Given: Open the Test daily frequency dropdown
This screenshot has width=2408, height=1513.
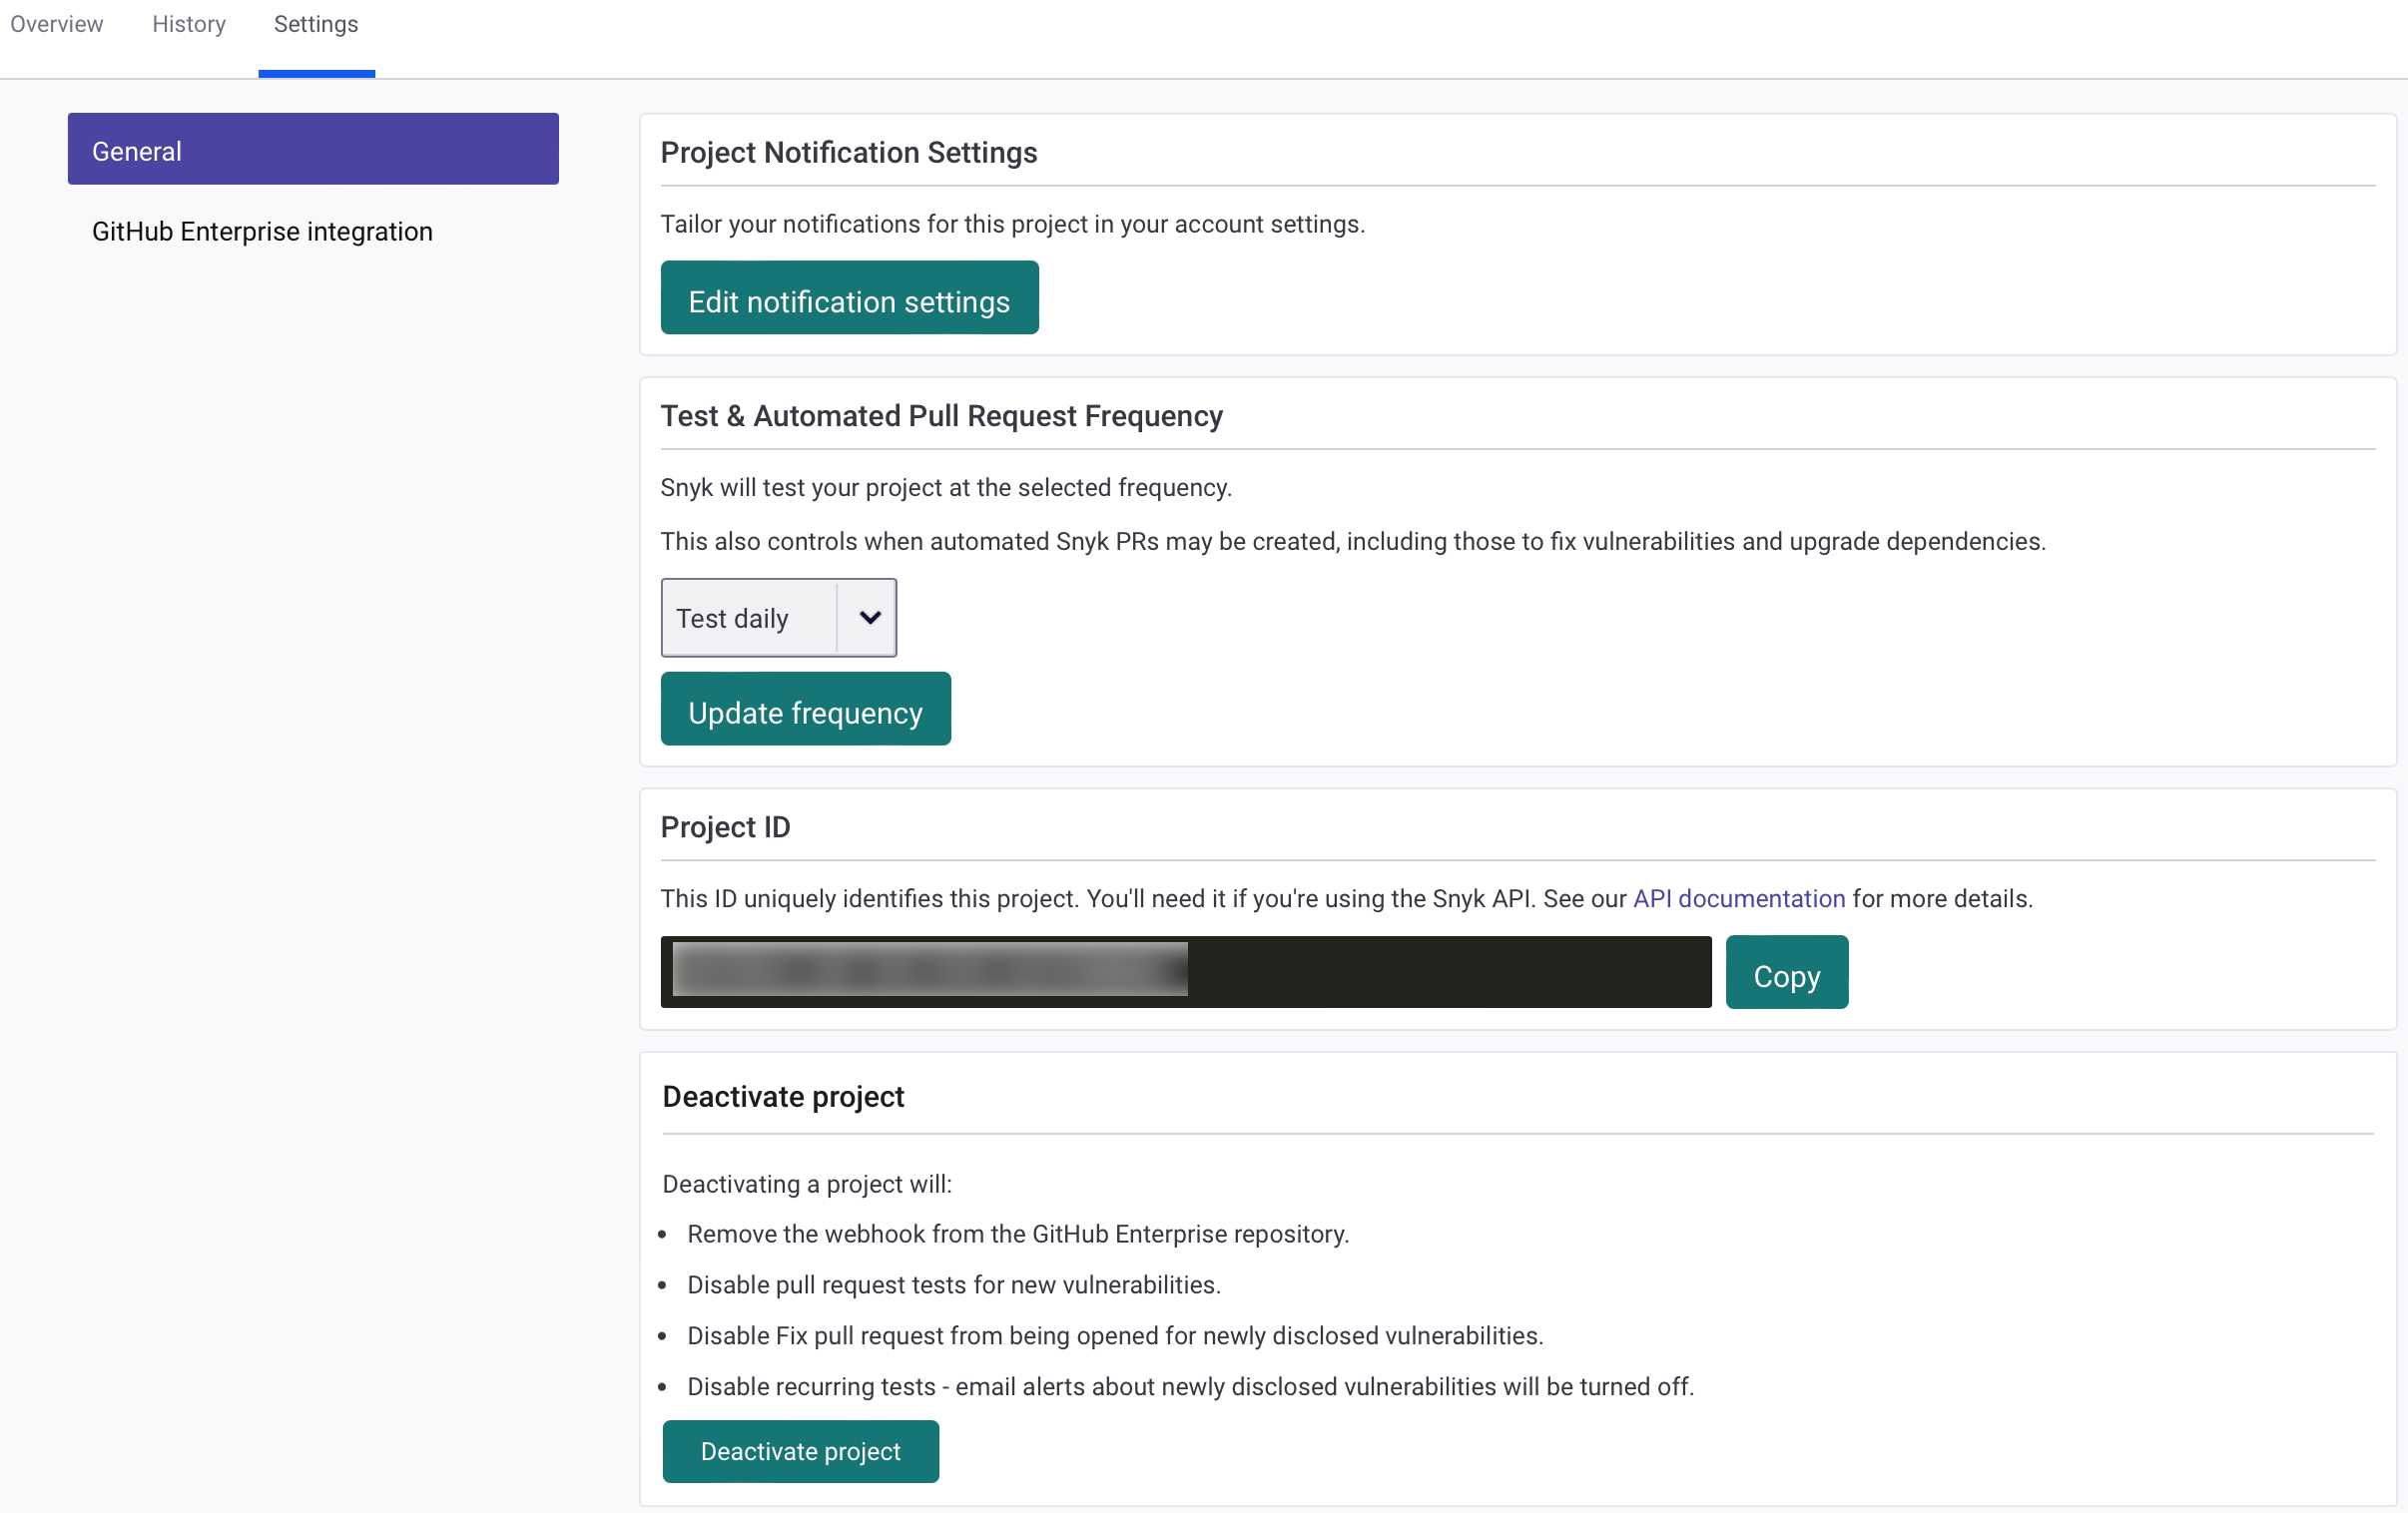Looking at the screenshot, I should (x=747, y=619).
